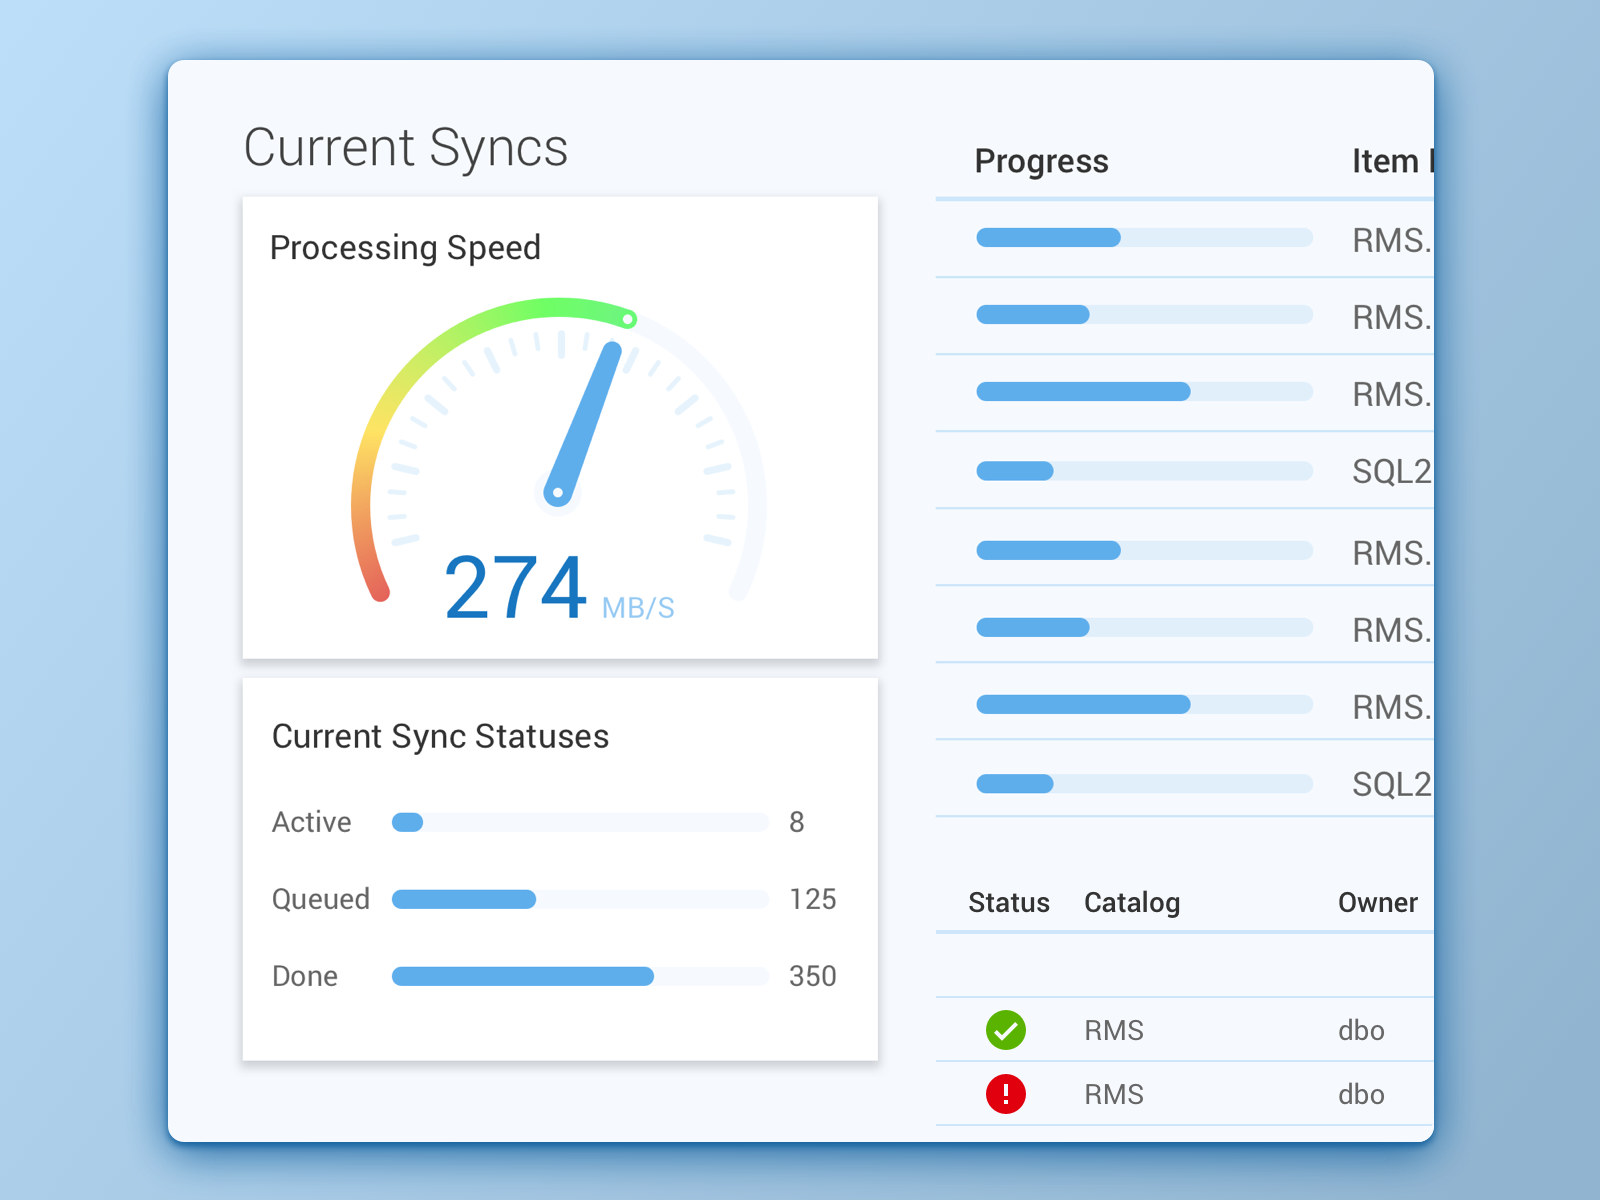Select the error indicator in the Status column

pyautogui.click(x=1007, y=1094)
